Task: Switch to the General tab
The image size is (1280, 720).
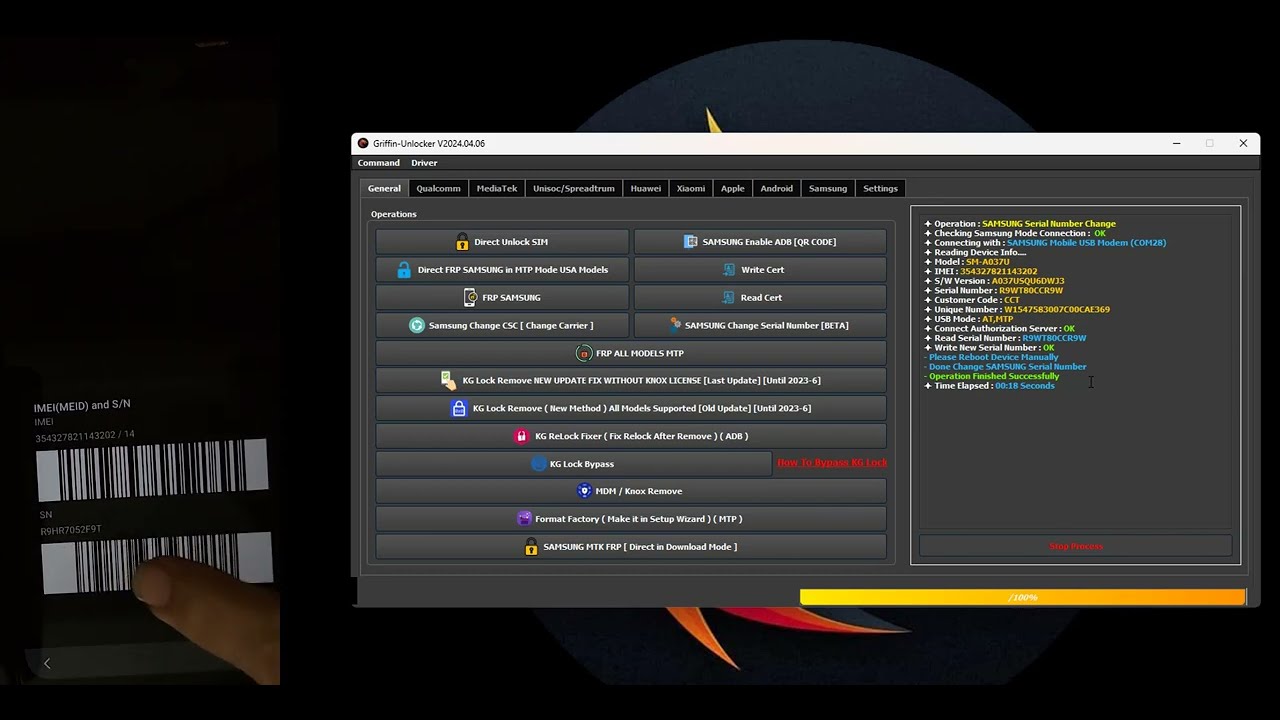Action: click(384, 188)
